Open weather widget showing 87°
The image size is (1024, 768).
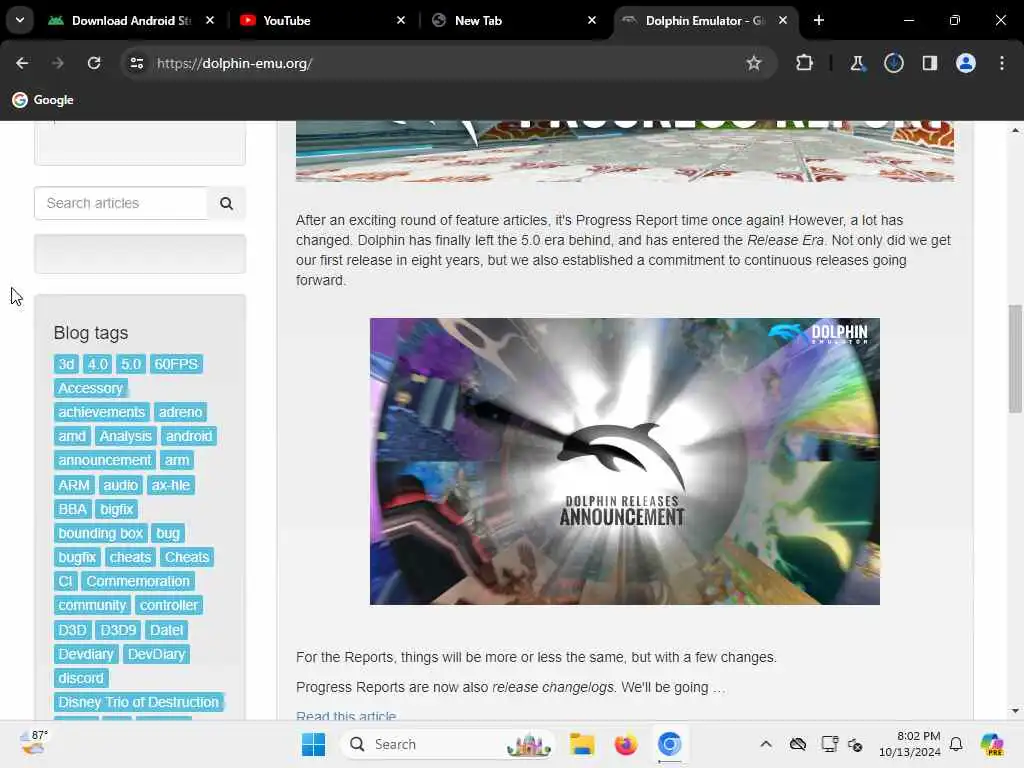34,744
